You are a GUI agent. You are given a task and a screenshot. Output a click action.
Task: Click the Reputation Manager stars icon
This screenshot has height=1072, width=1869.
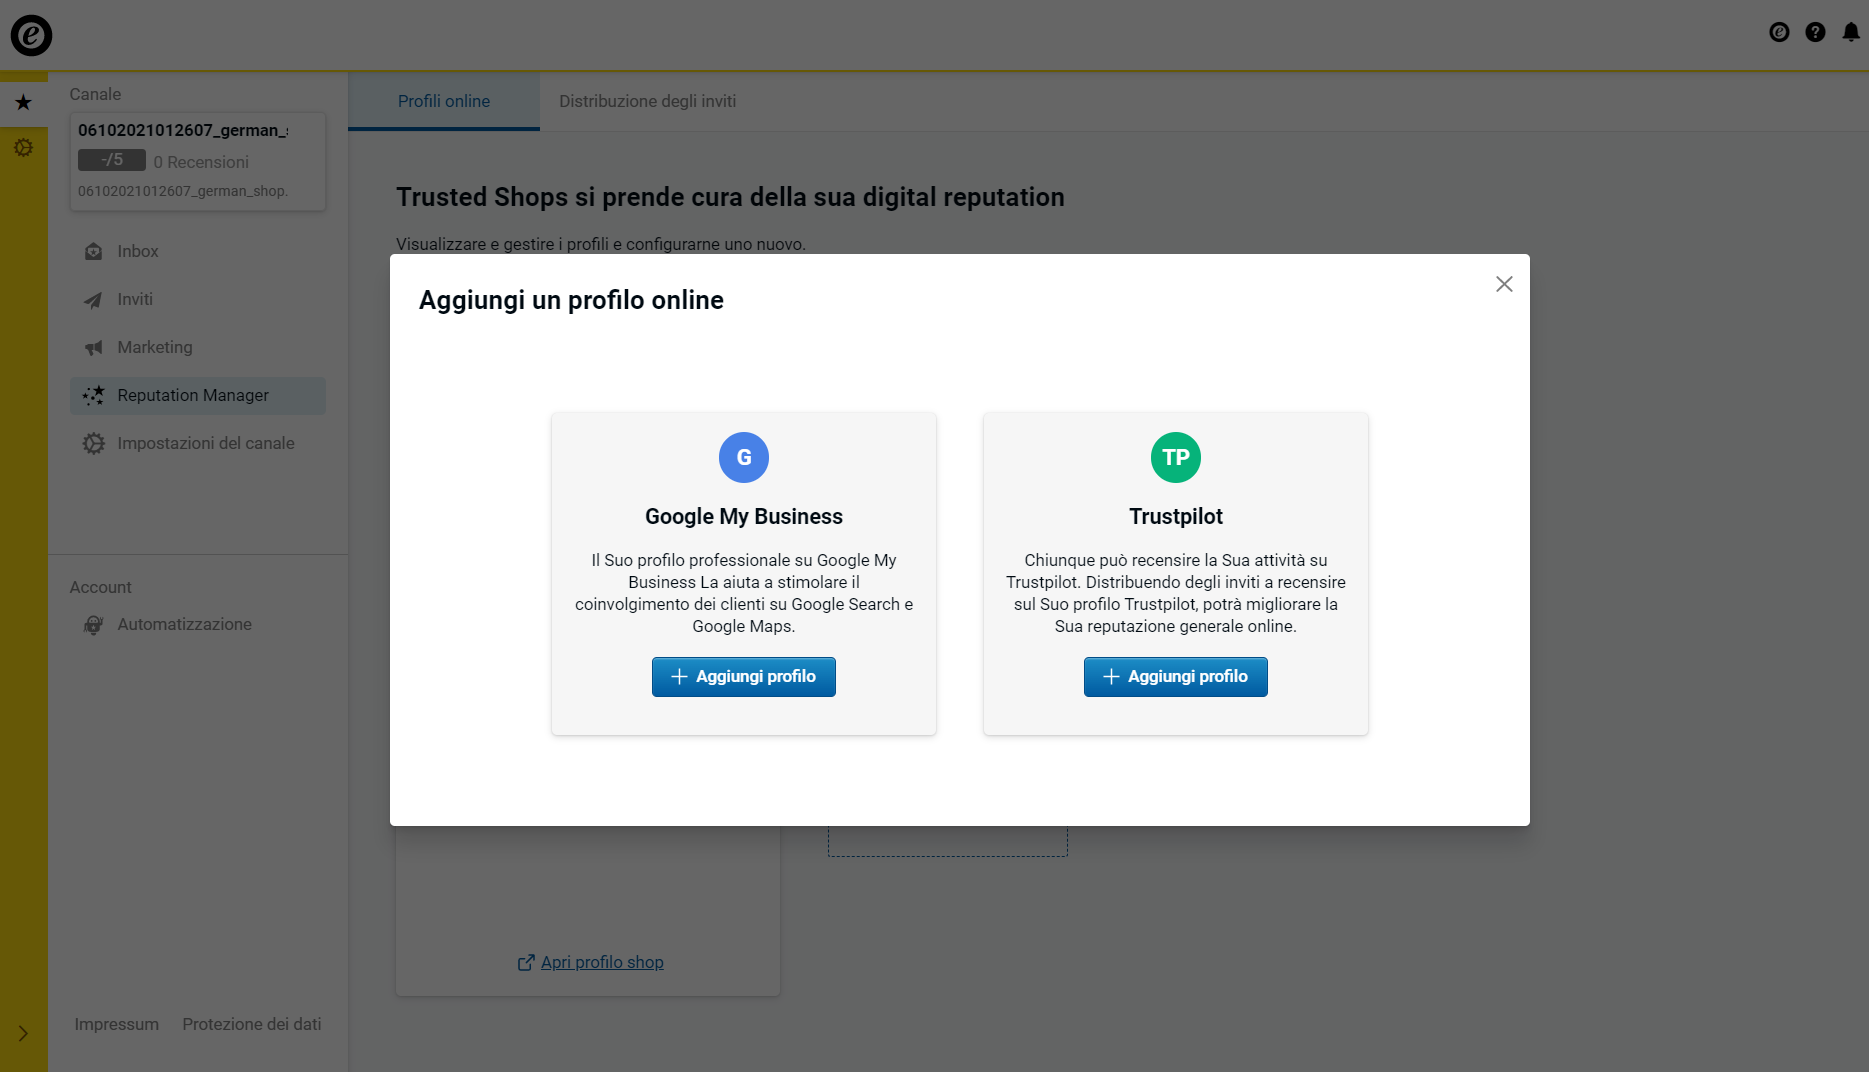(93, 395)
